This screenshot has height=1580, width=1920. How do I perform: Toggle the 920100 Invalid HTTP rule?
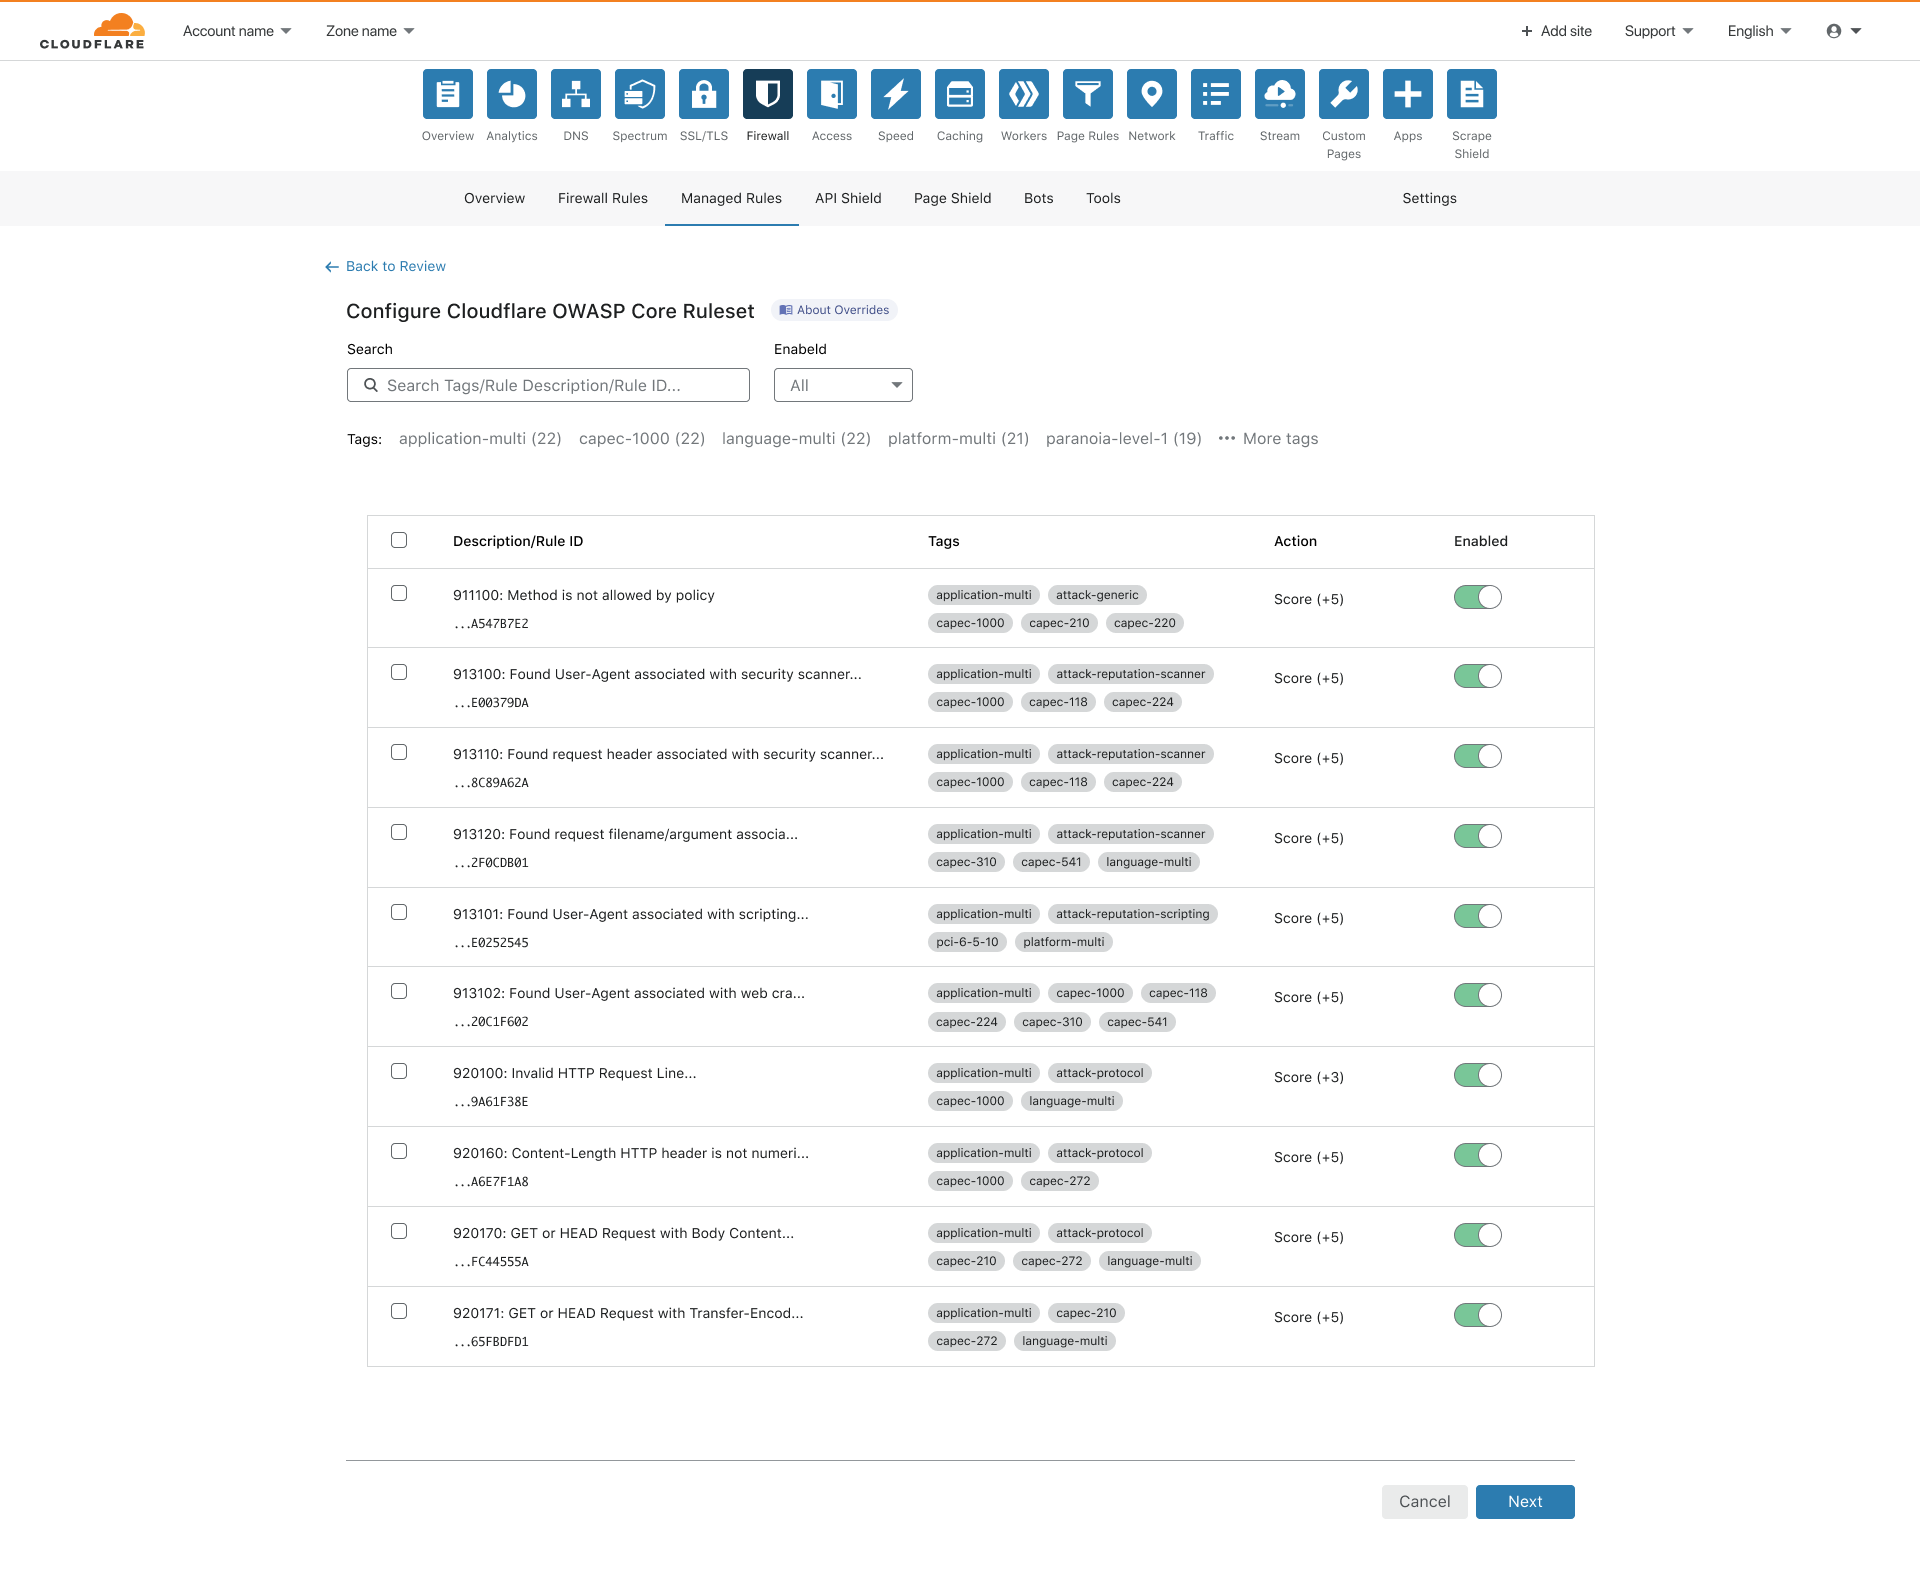(x=1478, y=1075)
